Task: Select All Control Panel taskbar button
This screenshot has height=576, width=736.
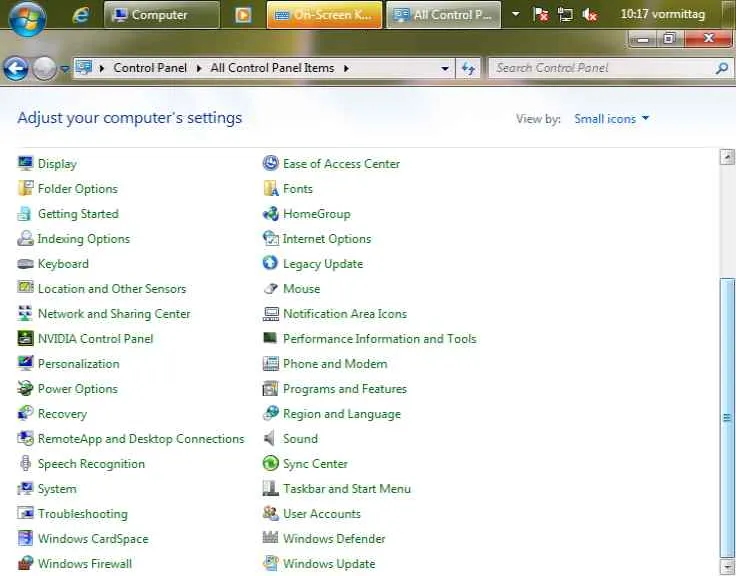Action: click(443, 15)
